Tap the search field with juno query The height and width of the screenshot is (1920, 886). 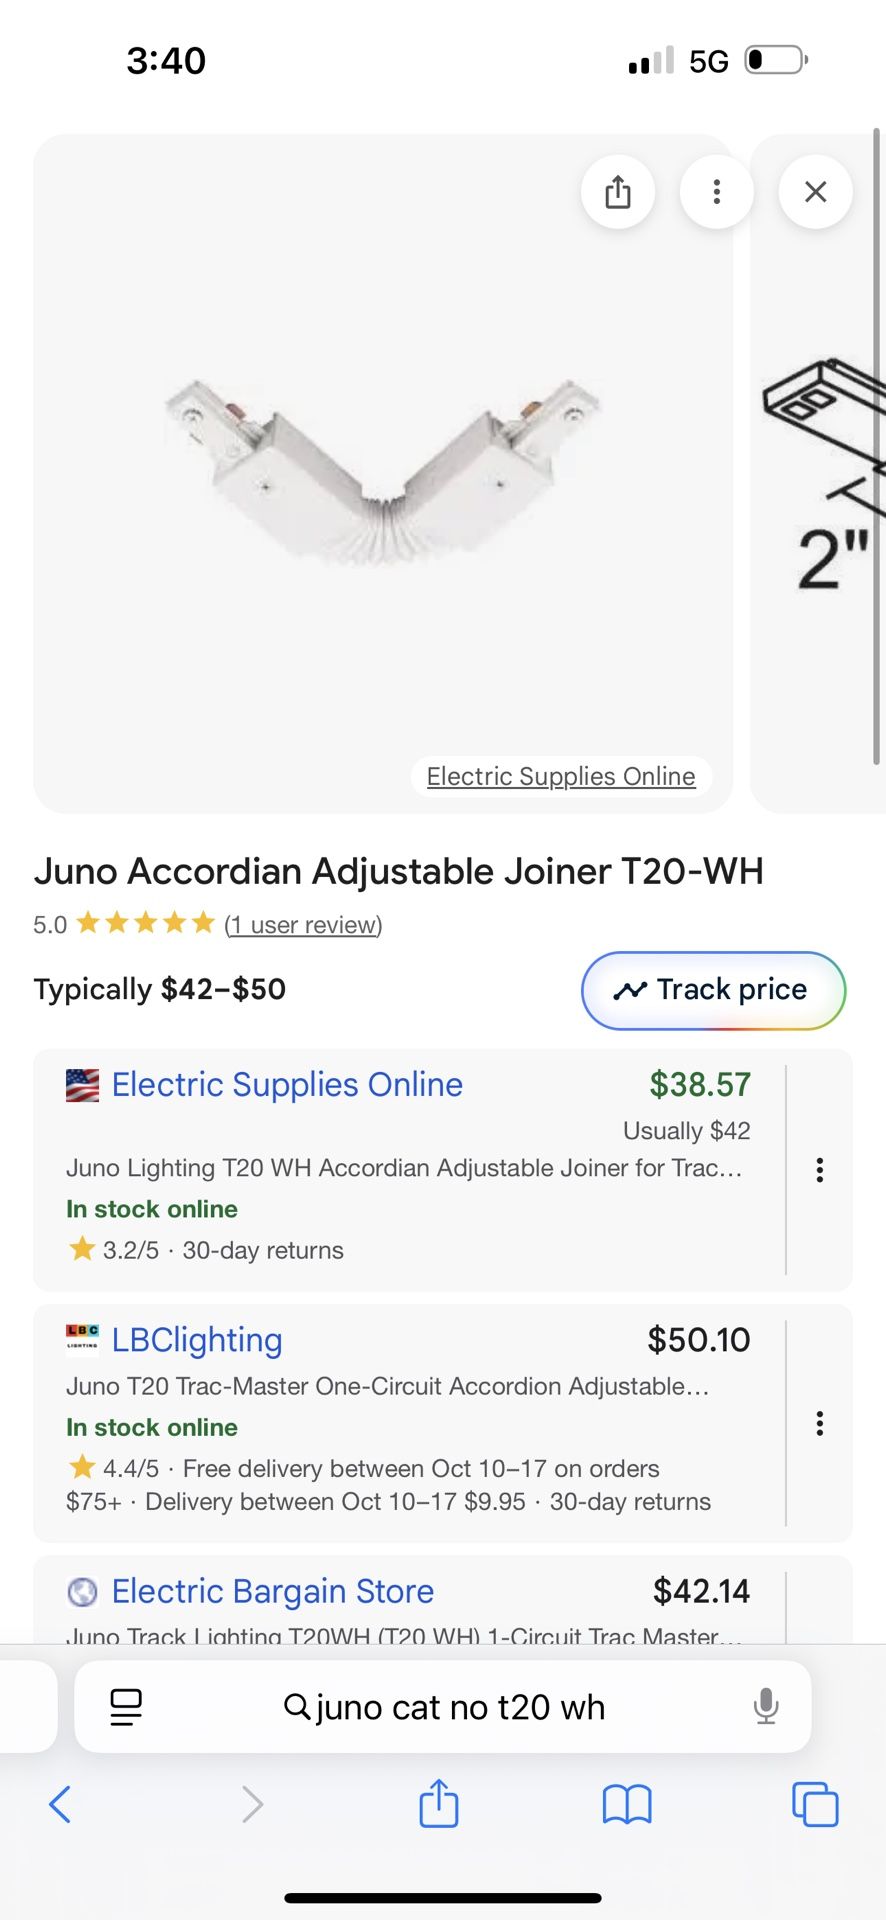[445, 1706]
